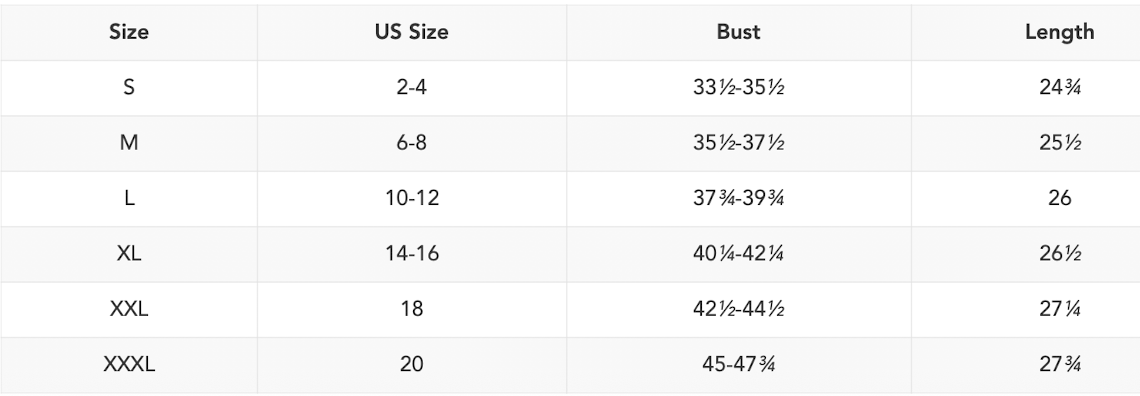
Task: Click the US Size column header
Action: click(412, 32)
